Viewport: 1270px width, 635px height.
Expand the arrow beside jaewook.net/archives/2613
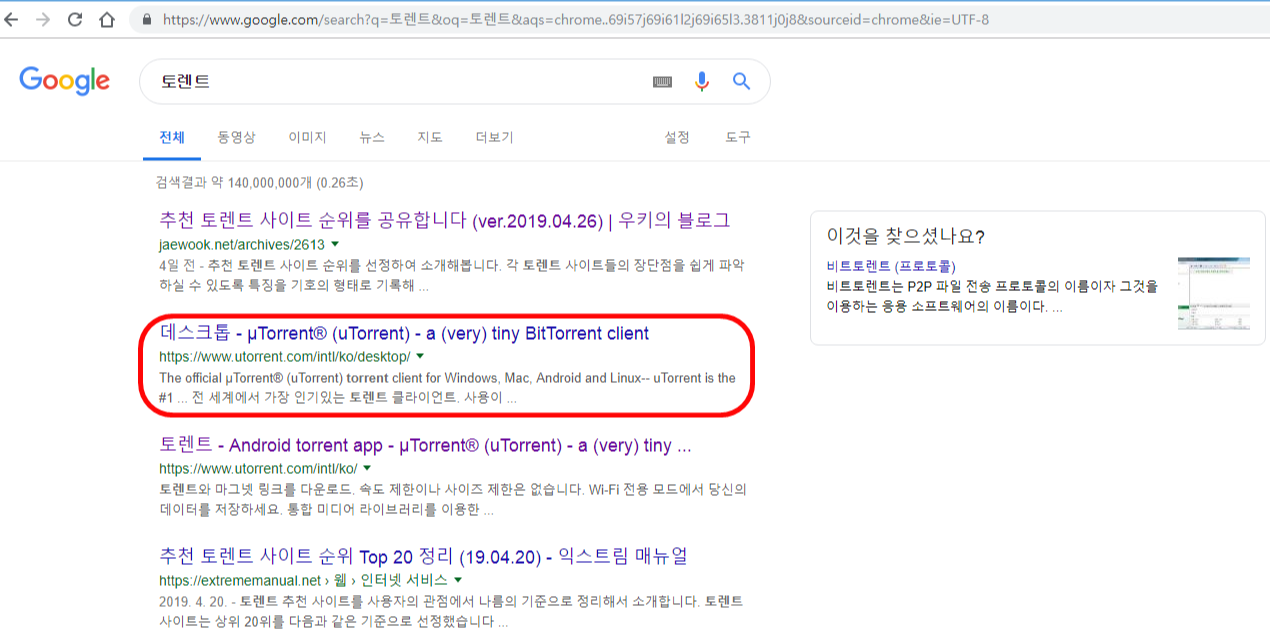335,244
